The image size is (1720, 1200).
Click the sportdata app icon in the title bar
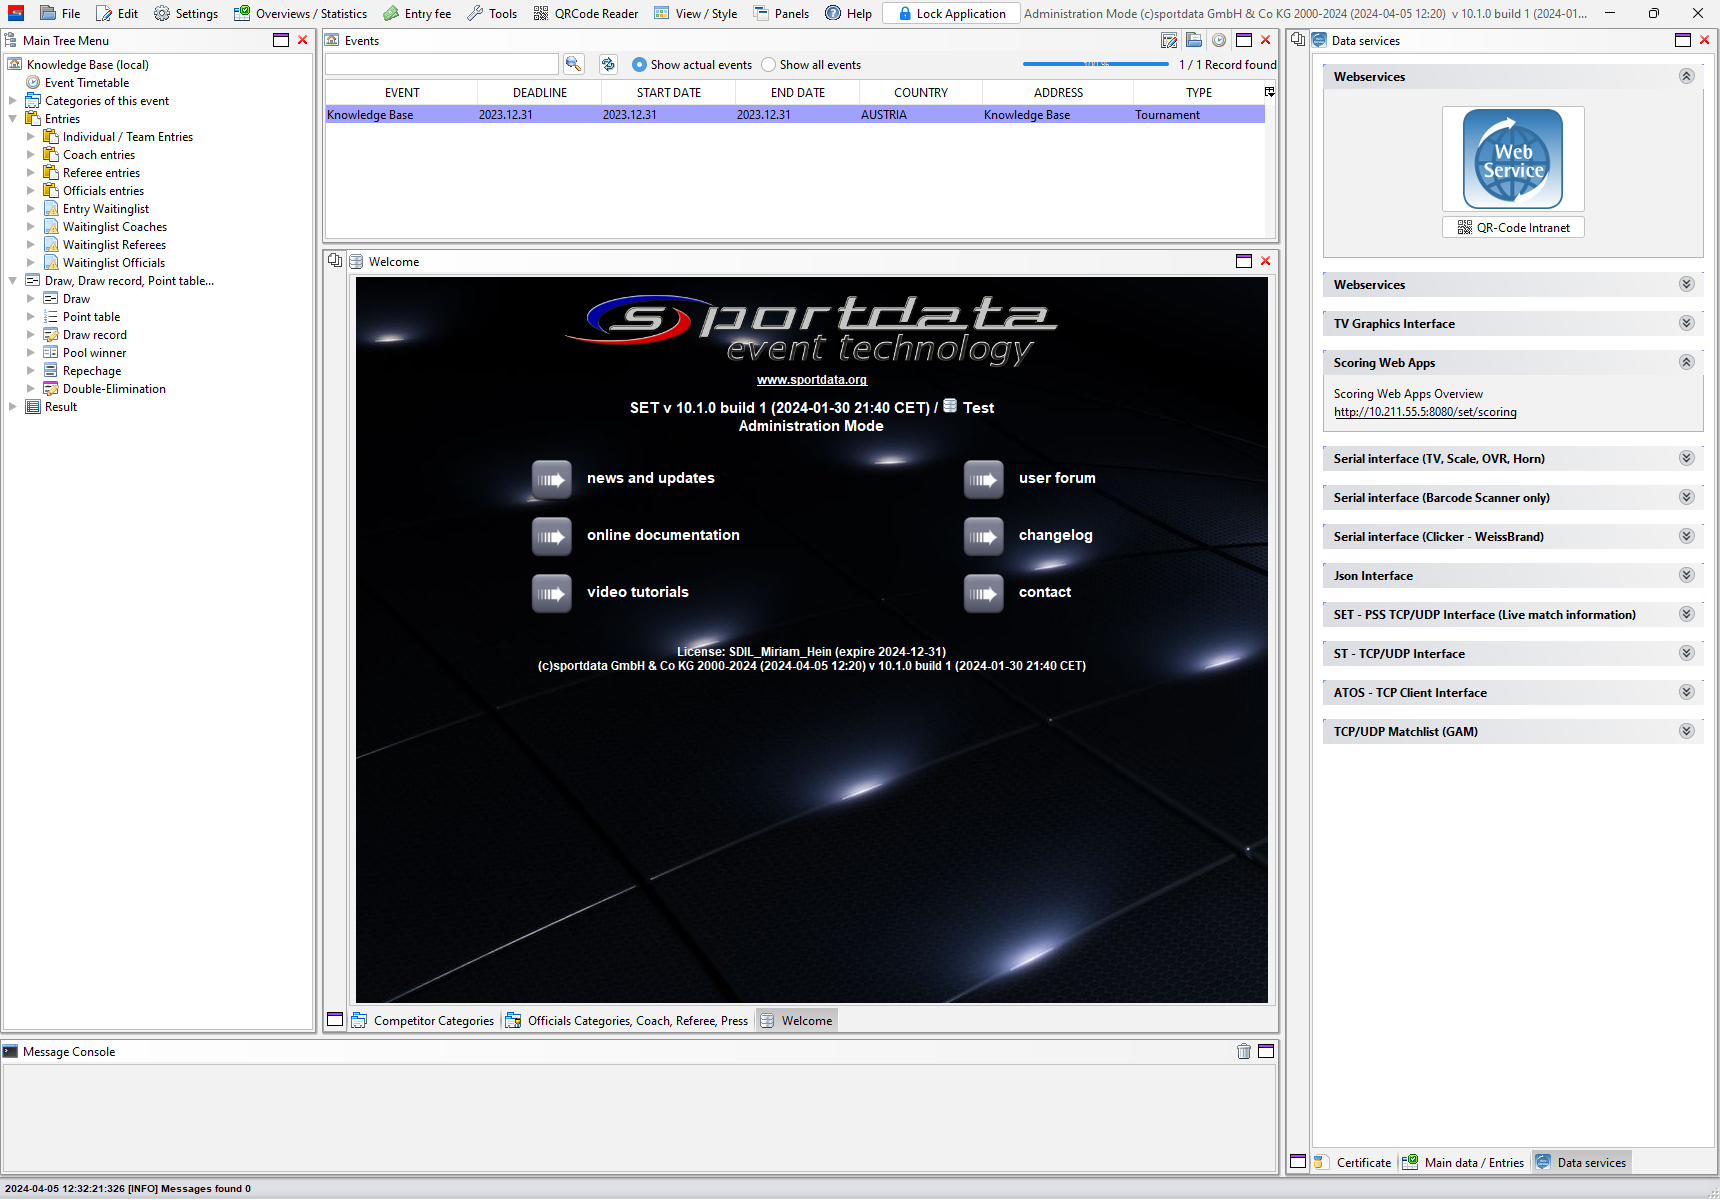(x=16, y=13)
